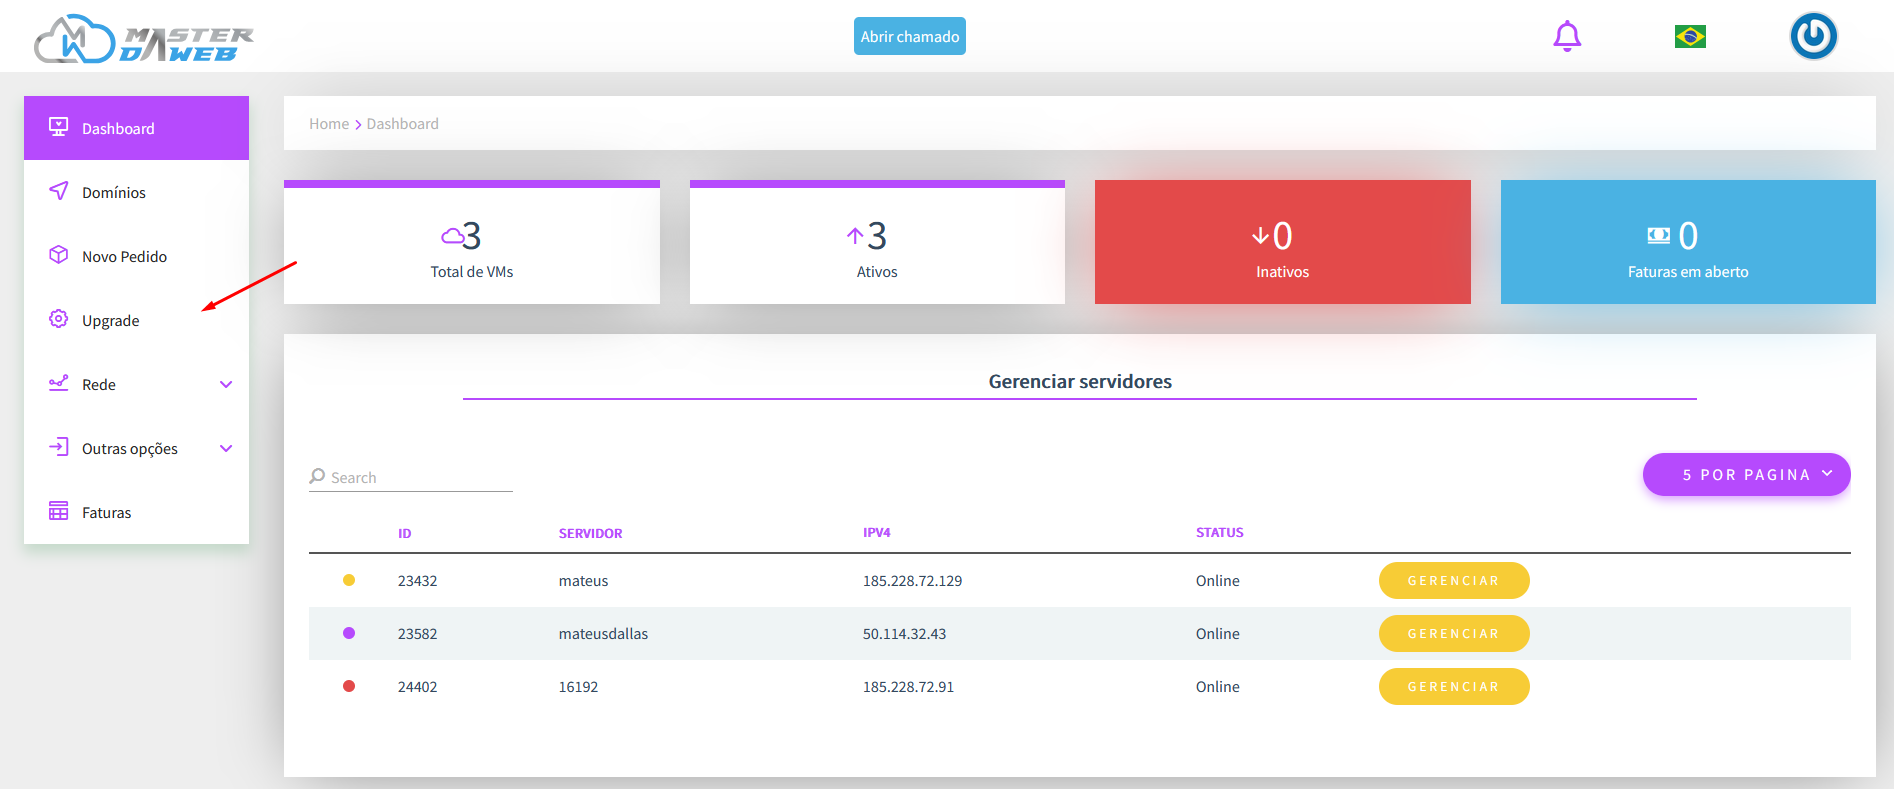This screenshot has height=789, width=1894.
Task: Click the magnifier icon beside Search
Action: (318, 476)
